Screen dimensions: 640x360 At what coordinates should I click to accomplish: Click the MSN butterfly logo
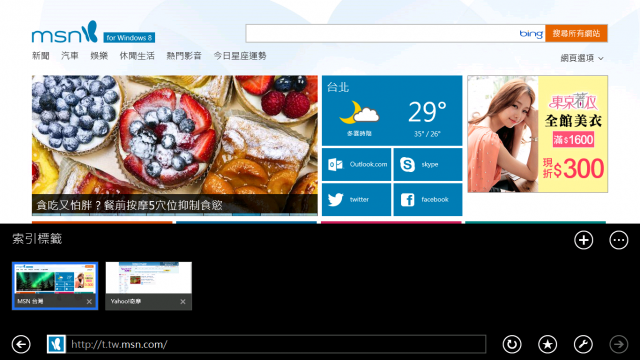tap(65, 32)
